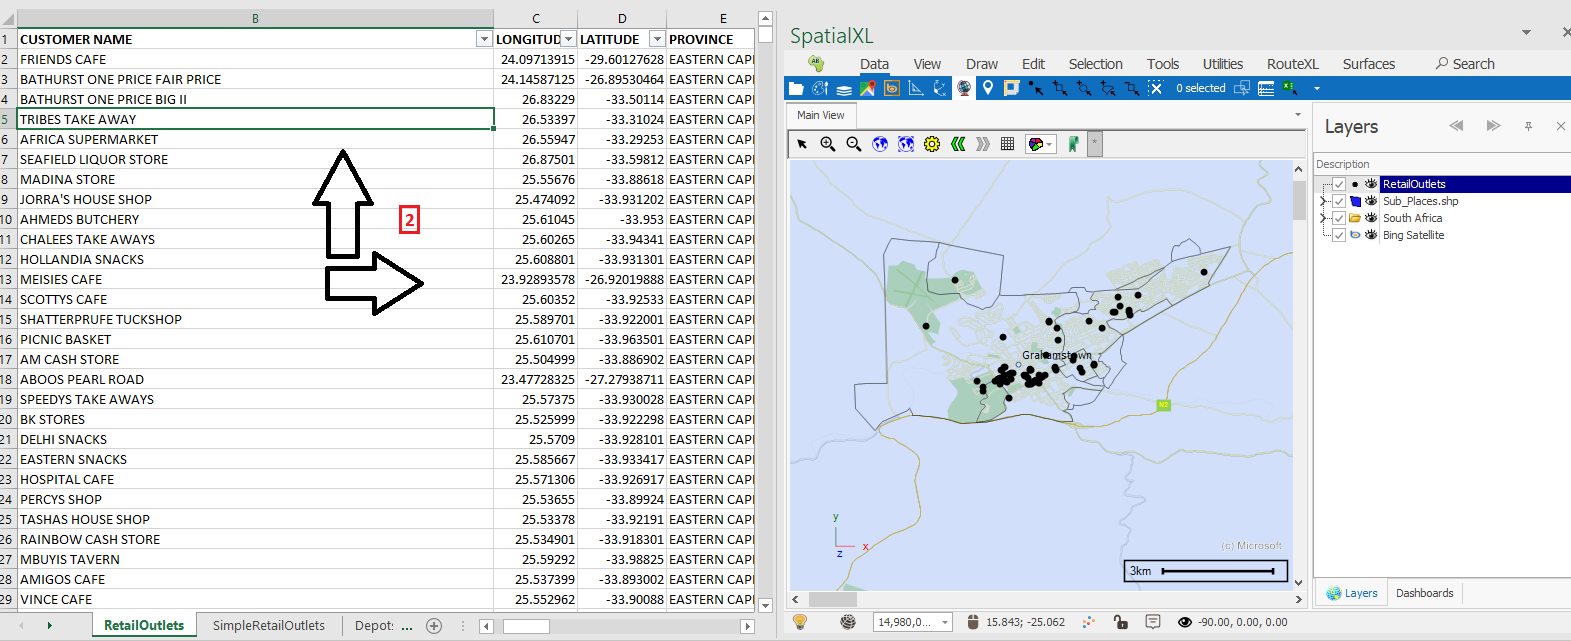Screen dimensions: 1571x641
Task: Open the CUSTOMER NAME column filter dropdown
Action: point(484,39)
